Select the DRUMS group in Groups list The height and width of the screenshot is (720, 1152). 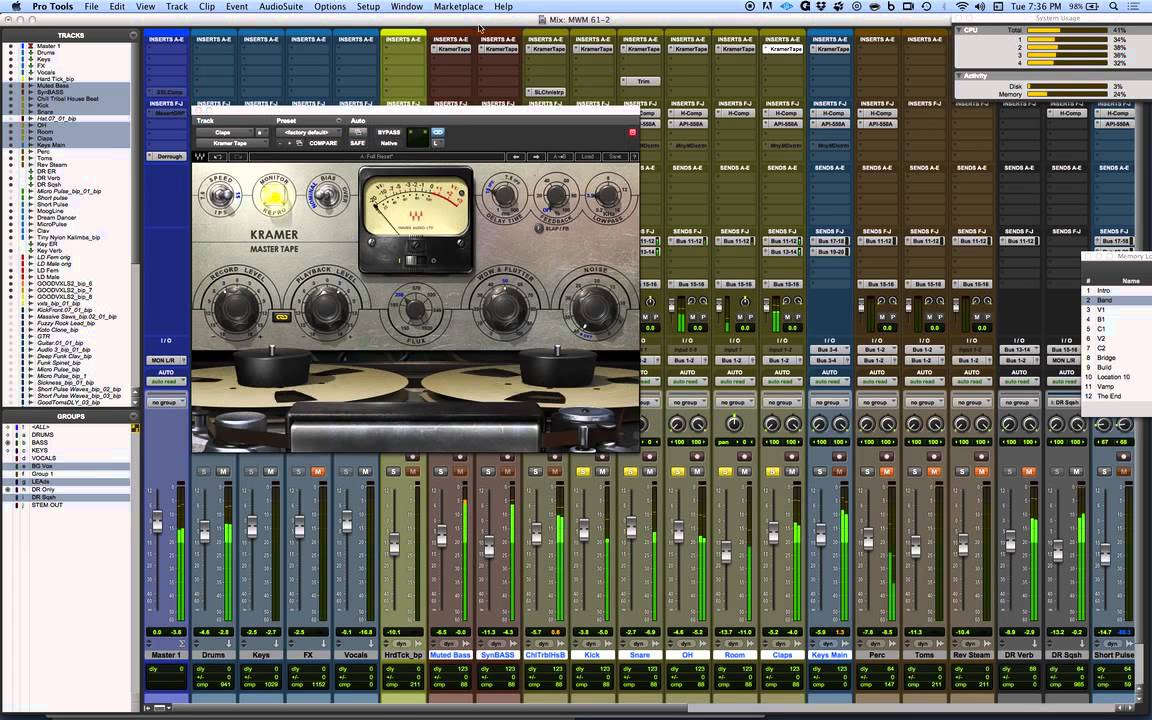pos(43,435)
